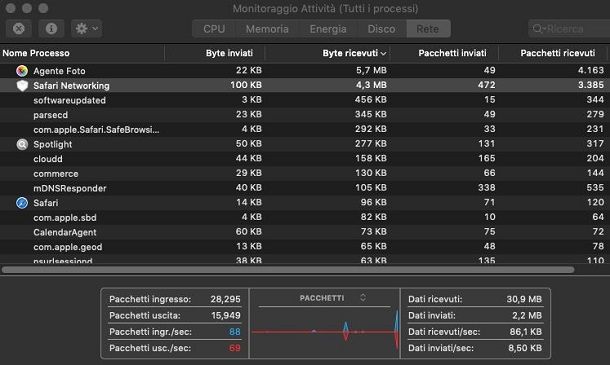The image size is (610, 365).
Task: Open the Energia tab
Action: point(328,29)
